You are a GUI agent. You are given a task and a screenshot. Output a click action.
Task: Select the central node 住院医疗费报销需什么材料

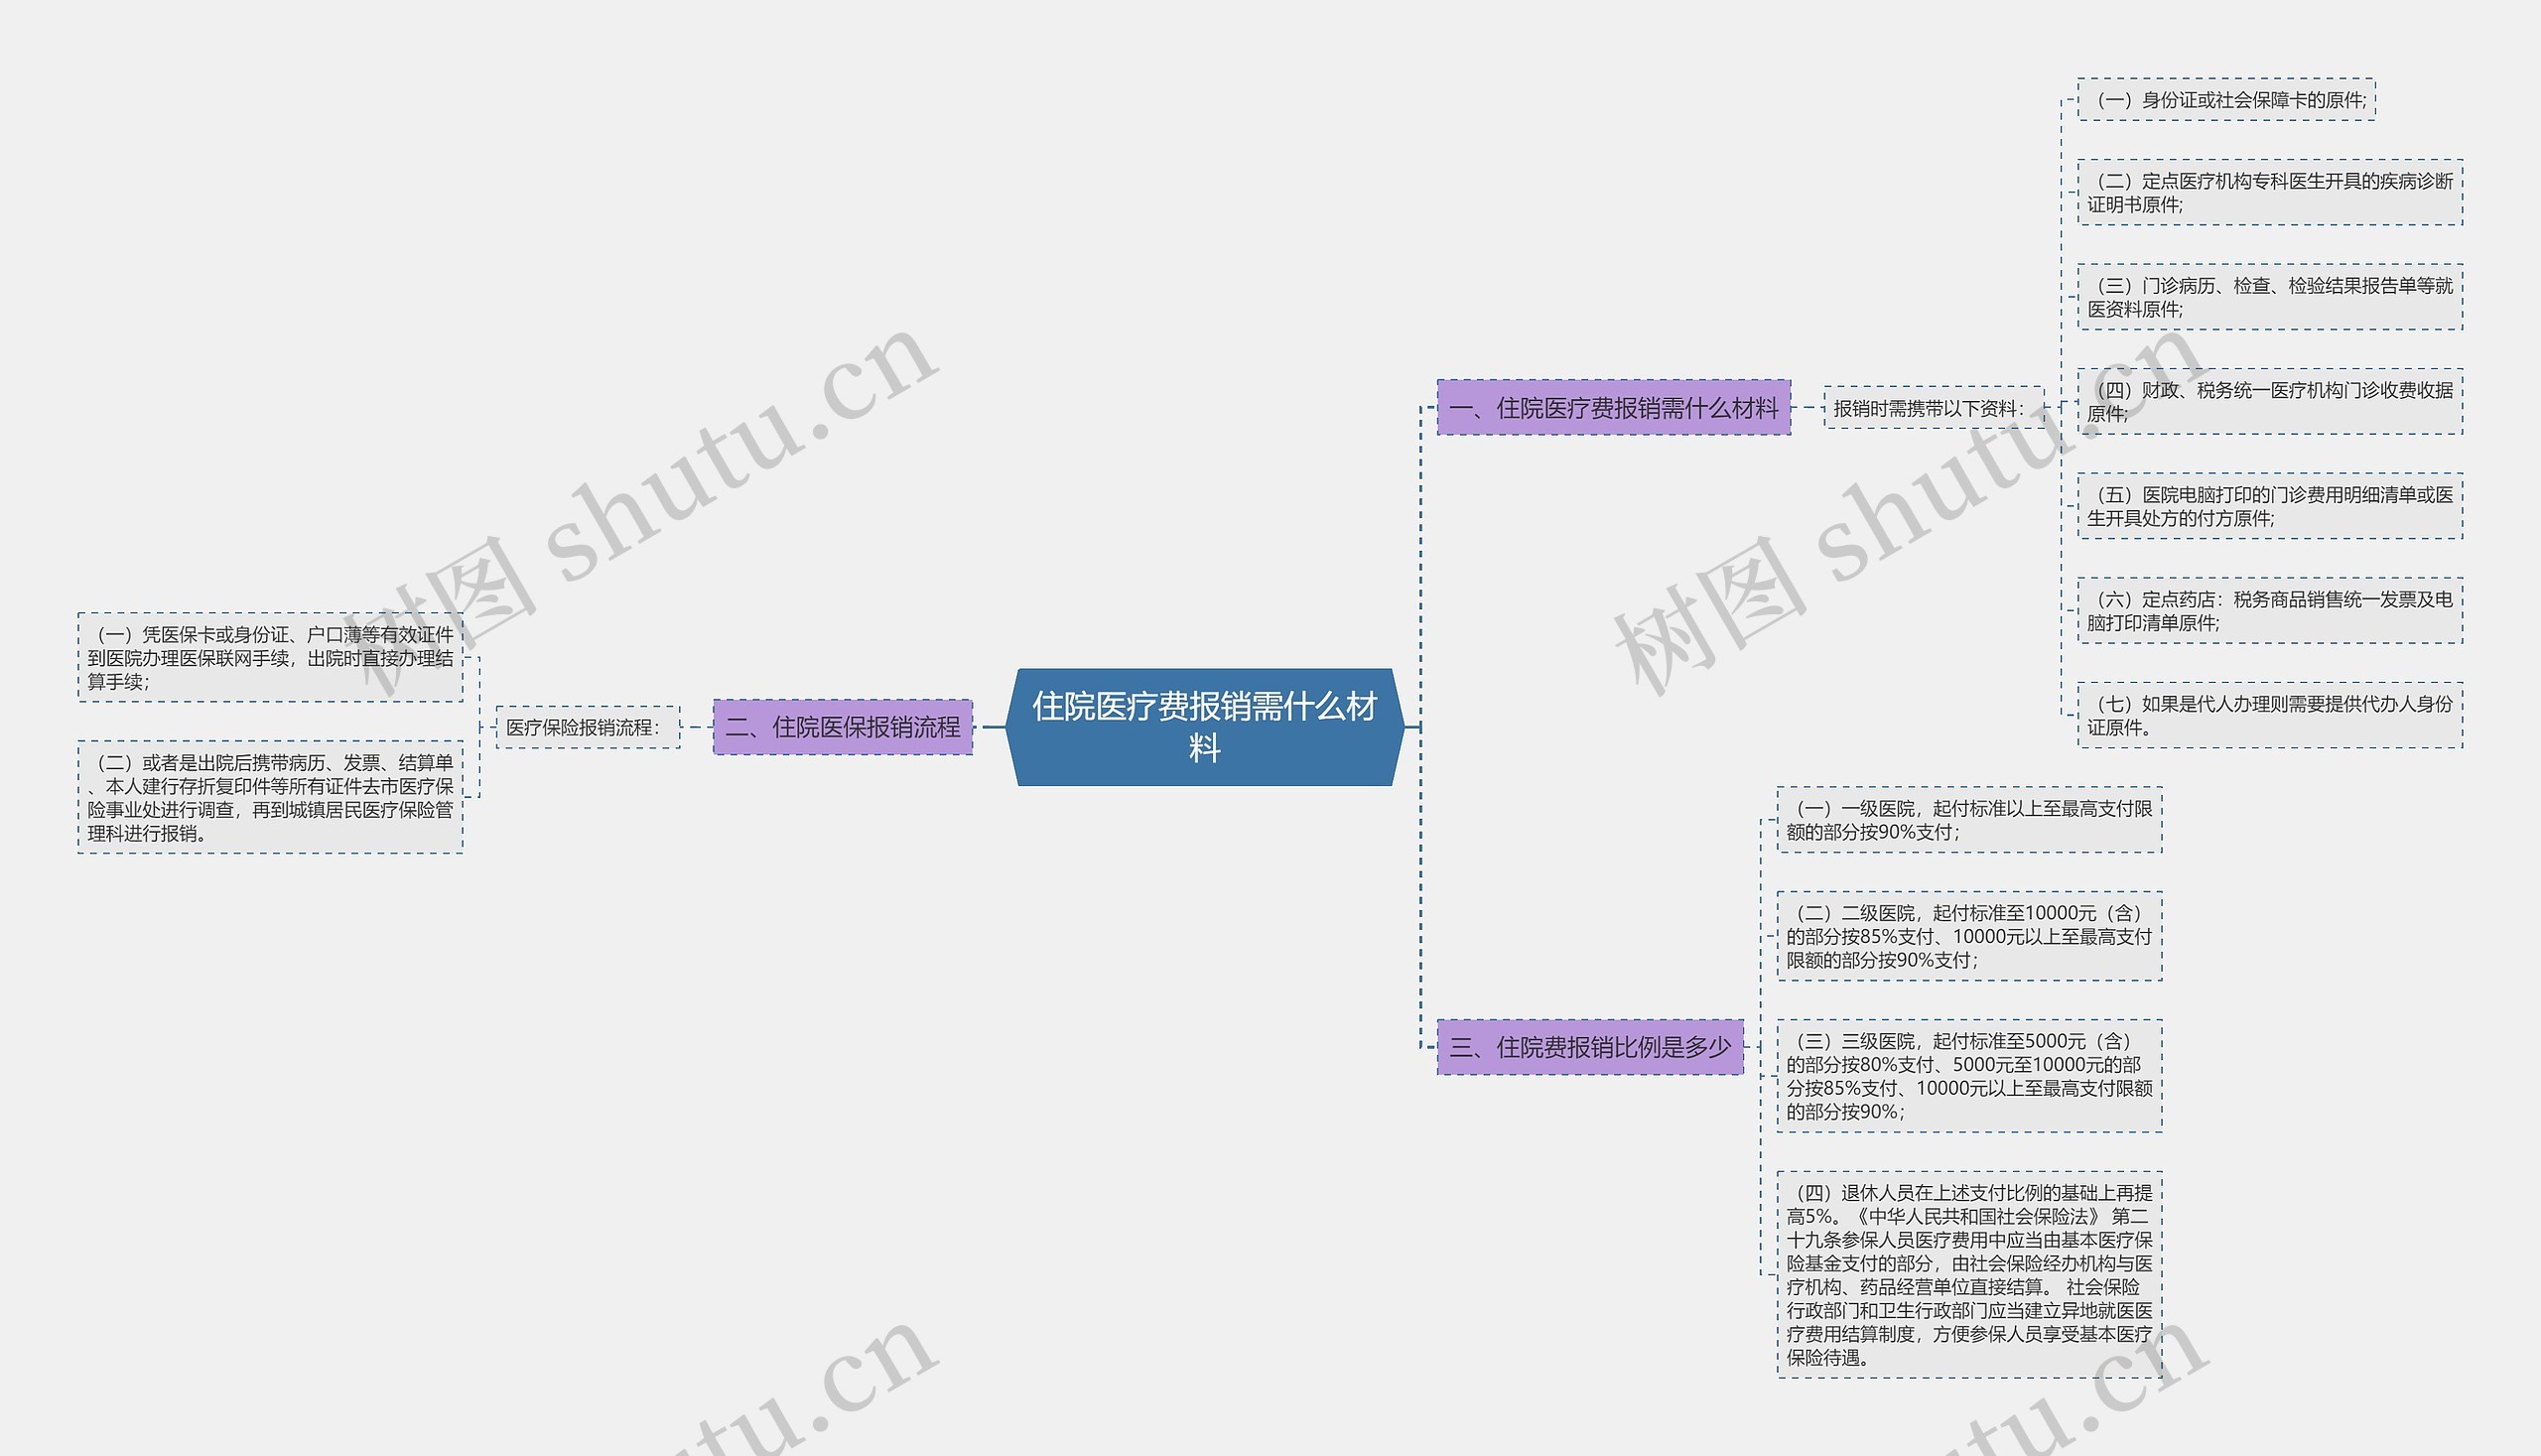1205,727
